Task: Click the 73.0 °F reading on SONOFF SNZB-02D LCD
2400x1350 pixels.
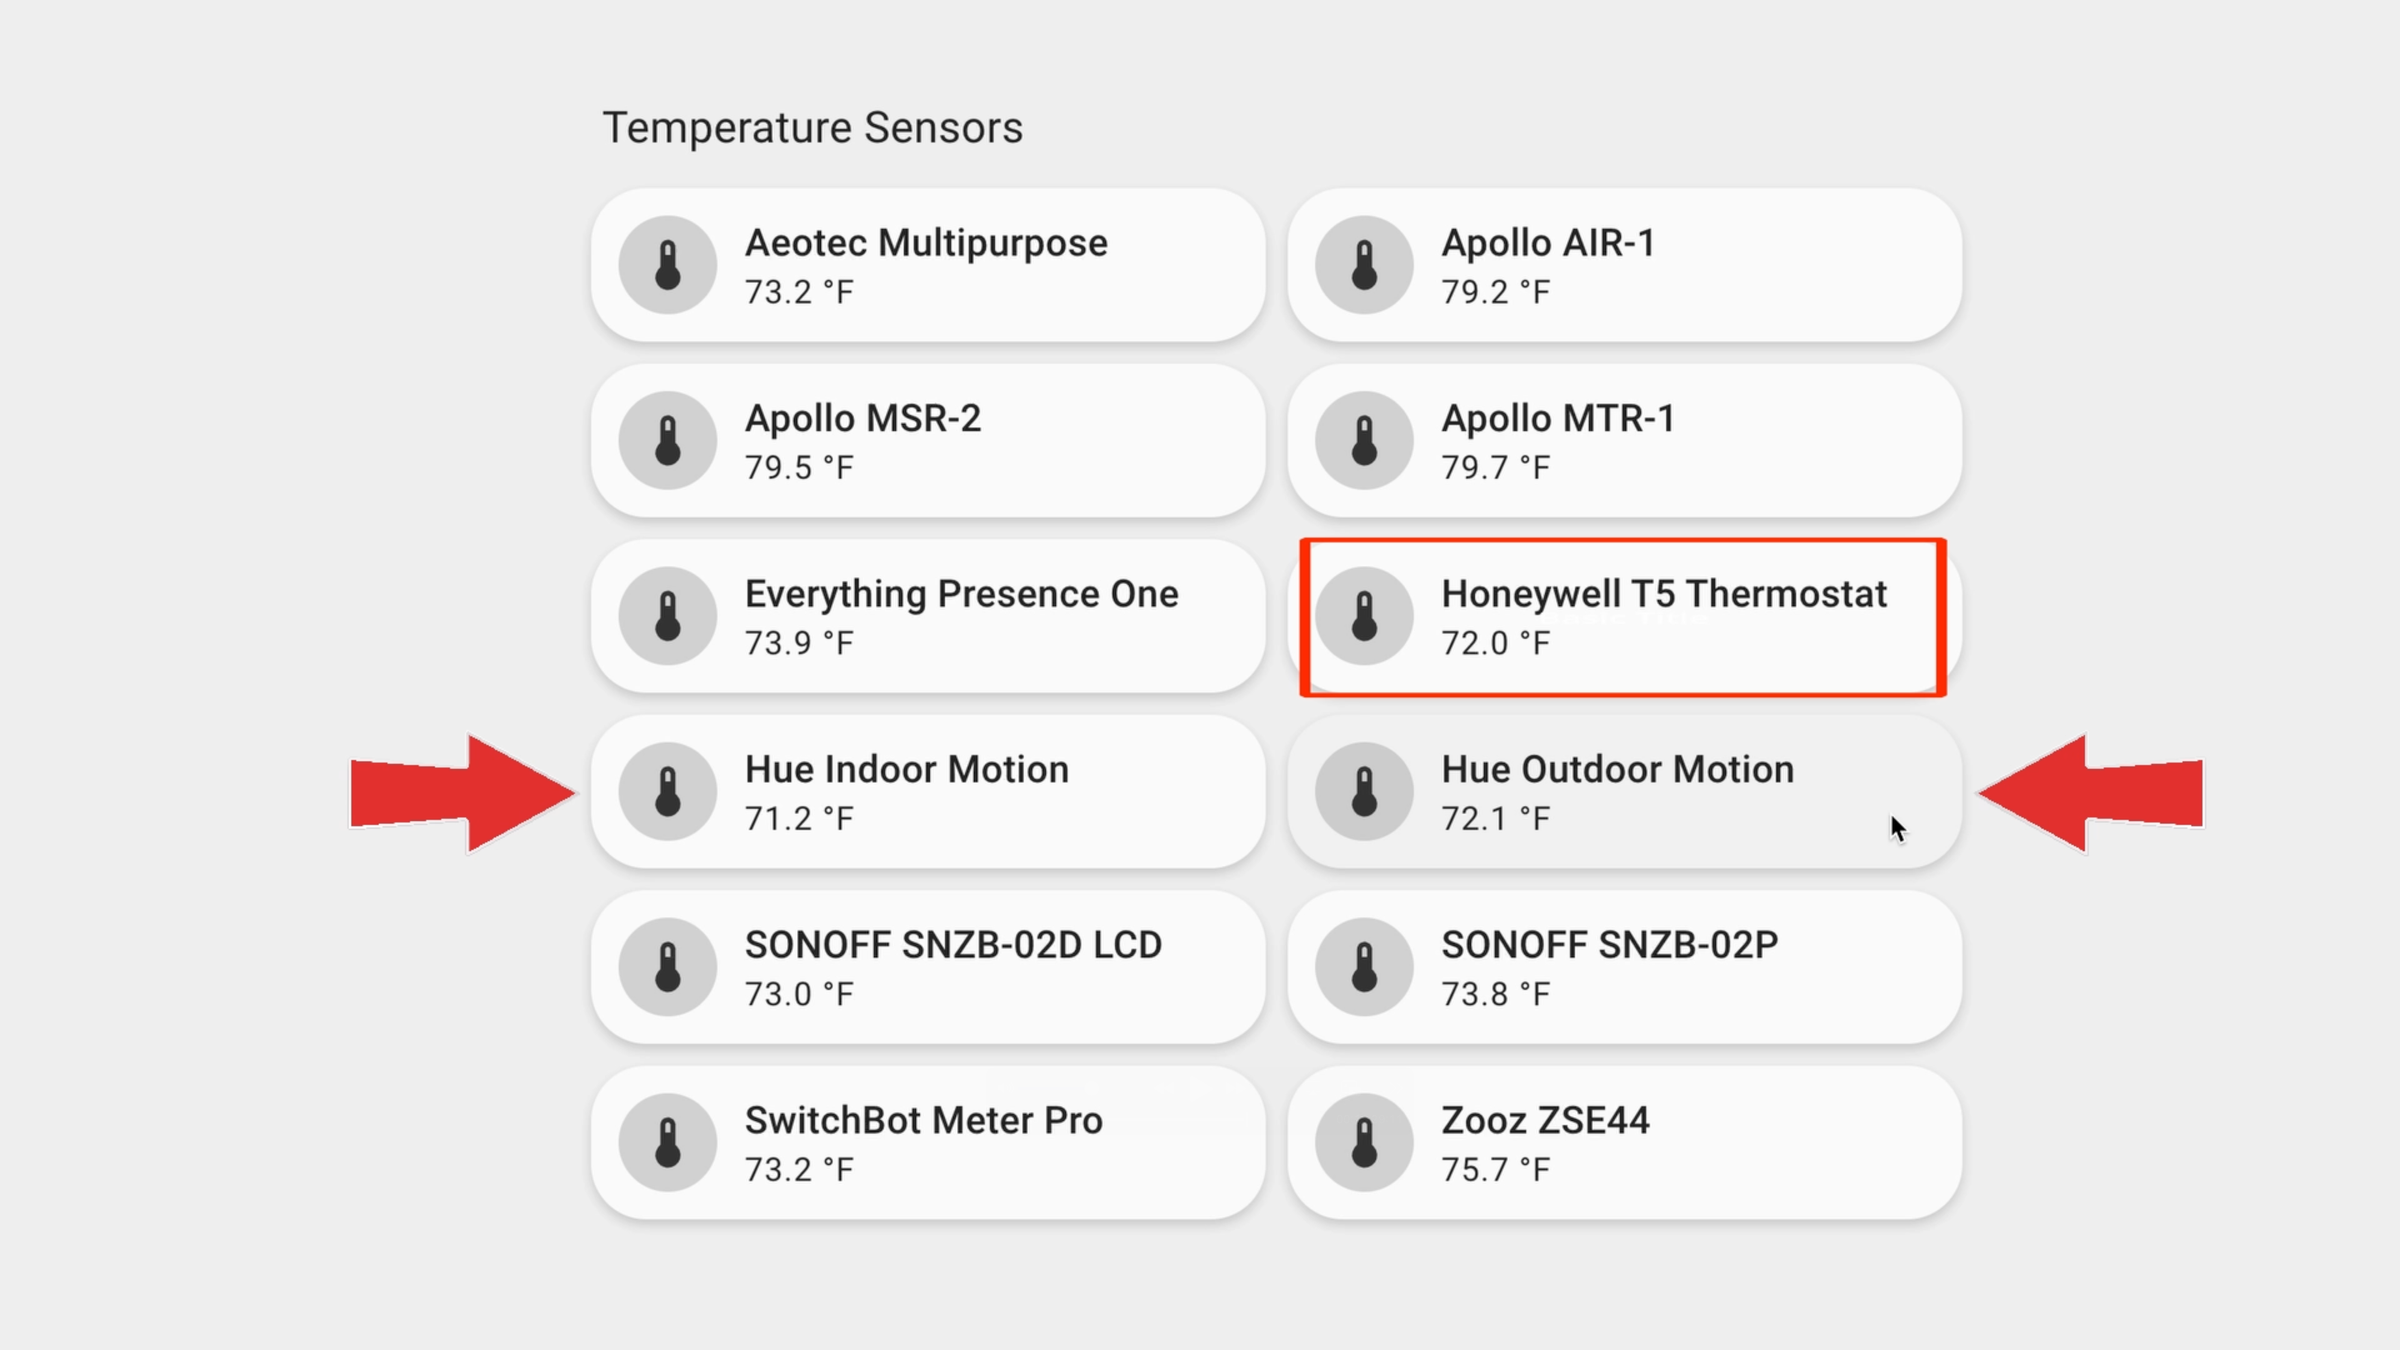Action: coord(798,993)
